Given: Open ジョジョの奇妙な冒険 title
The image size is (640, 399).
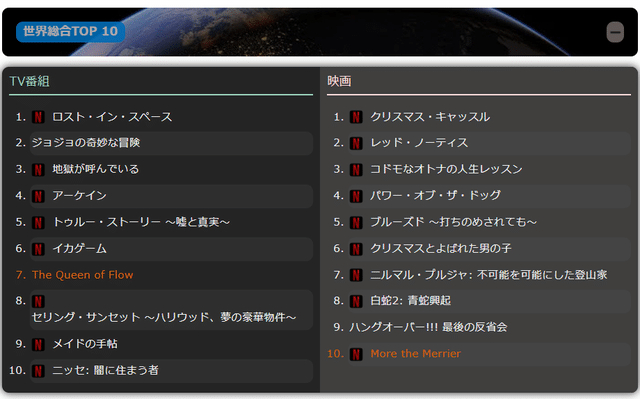Looking at the screenshot, I should click(x=86, y=143).
